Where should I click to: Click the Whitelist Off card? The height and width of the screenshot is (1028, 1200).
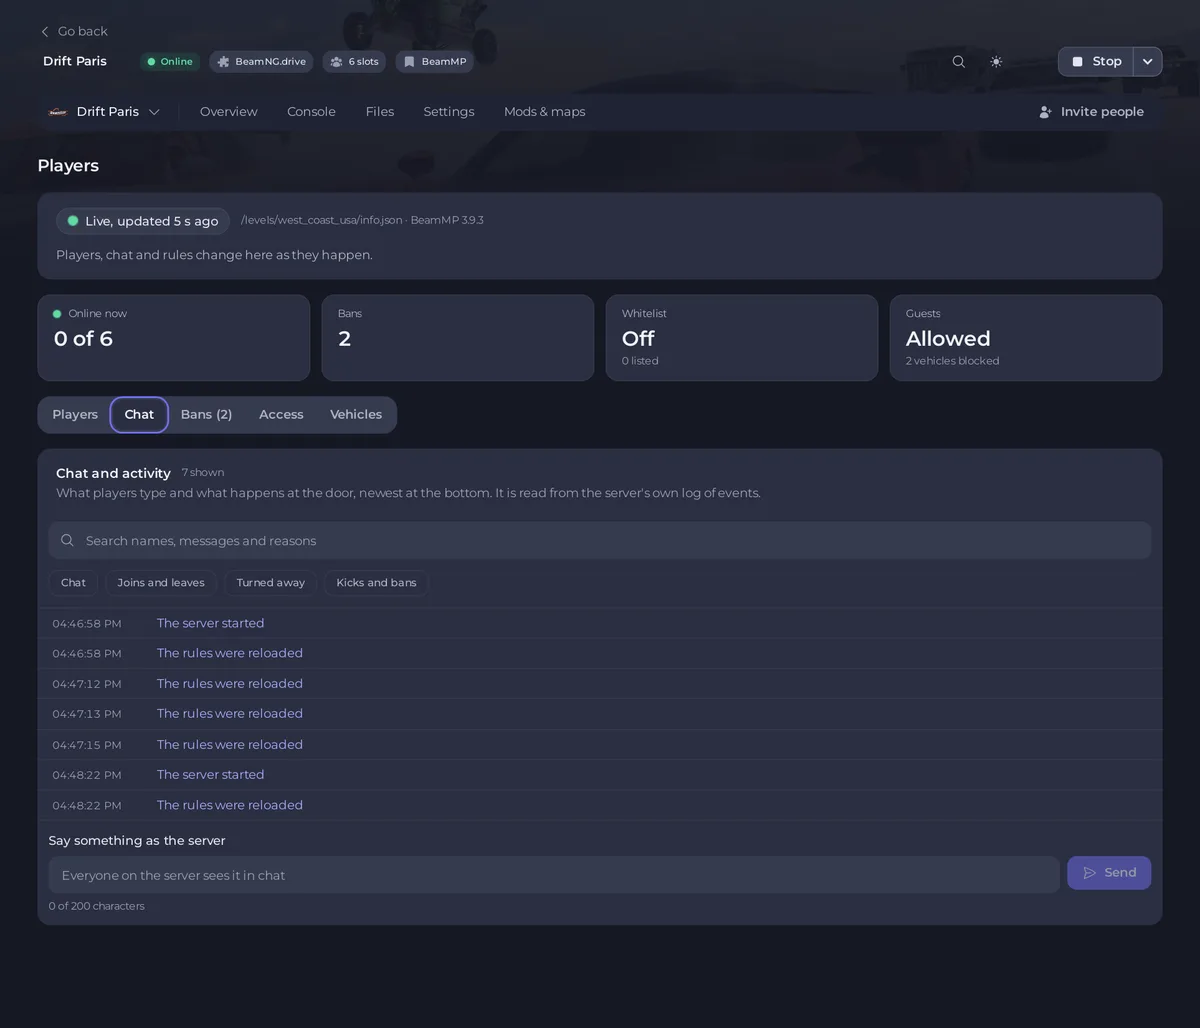tap(742, 338)
